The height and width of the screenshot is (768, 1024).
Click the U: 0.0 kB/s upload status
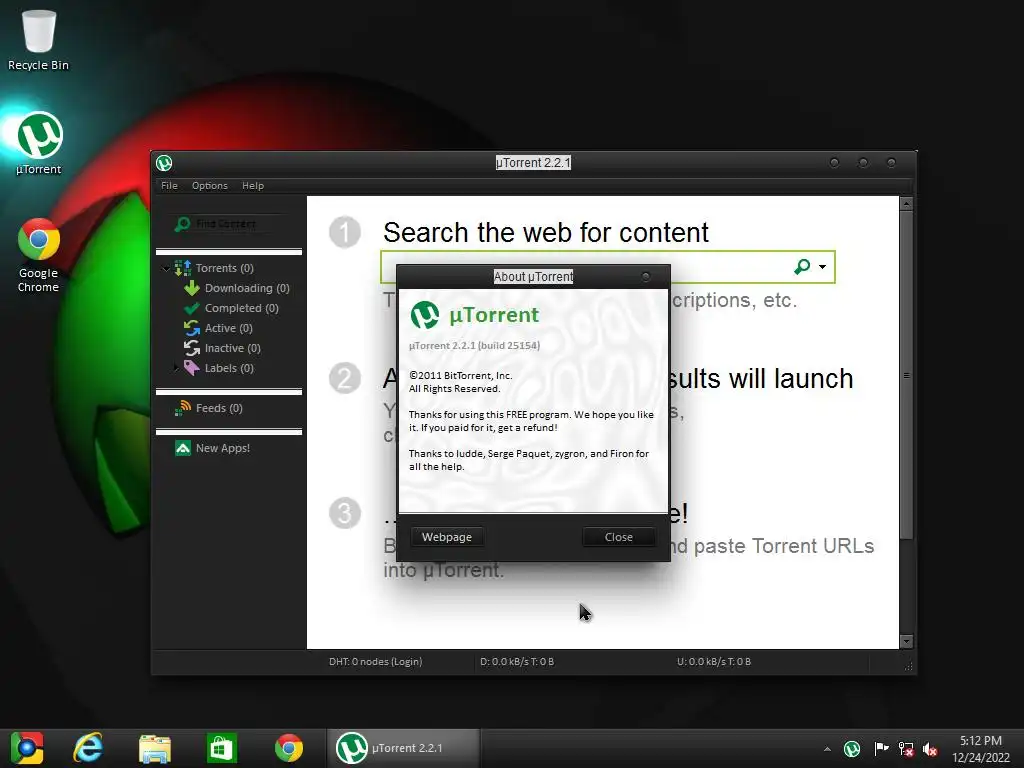point(714,662)
